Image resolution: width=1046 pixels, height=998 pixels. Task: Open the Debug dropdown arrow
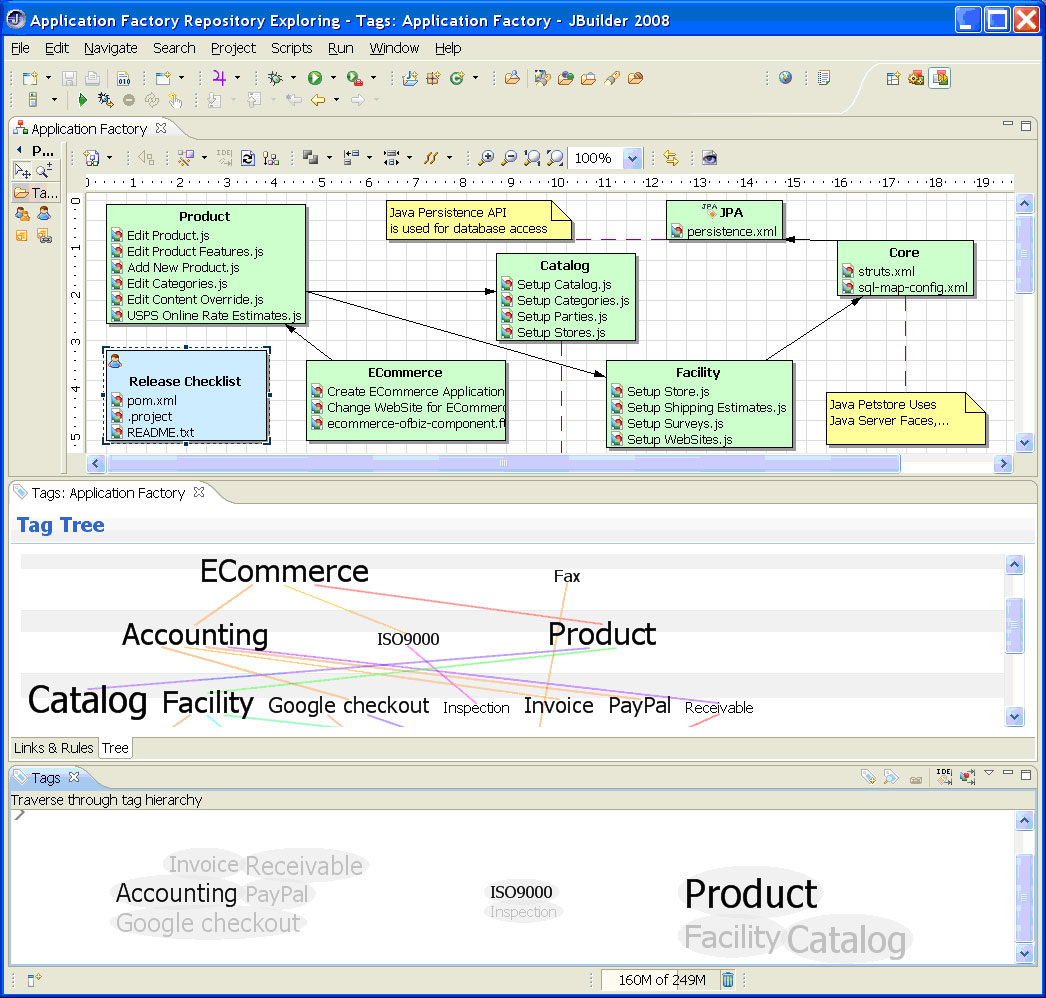tap(293, 78)
